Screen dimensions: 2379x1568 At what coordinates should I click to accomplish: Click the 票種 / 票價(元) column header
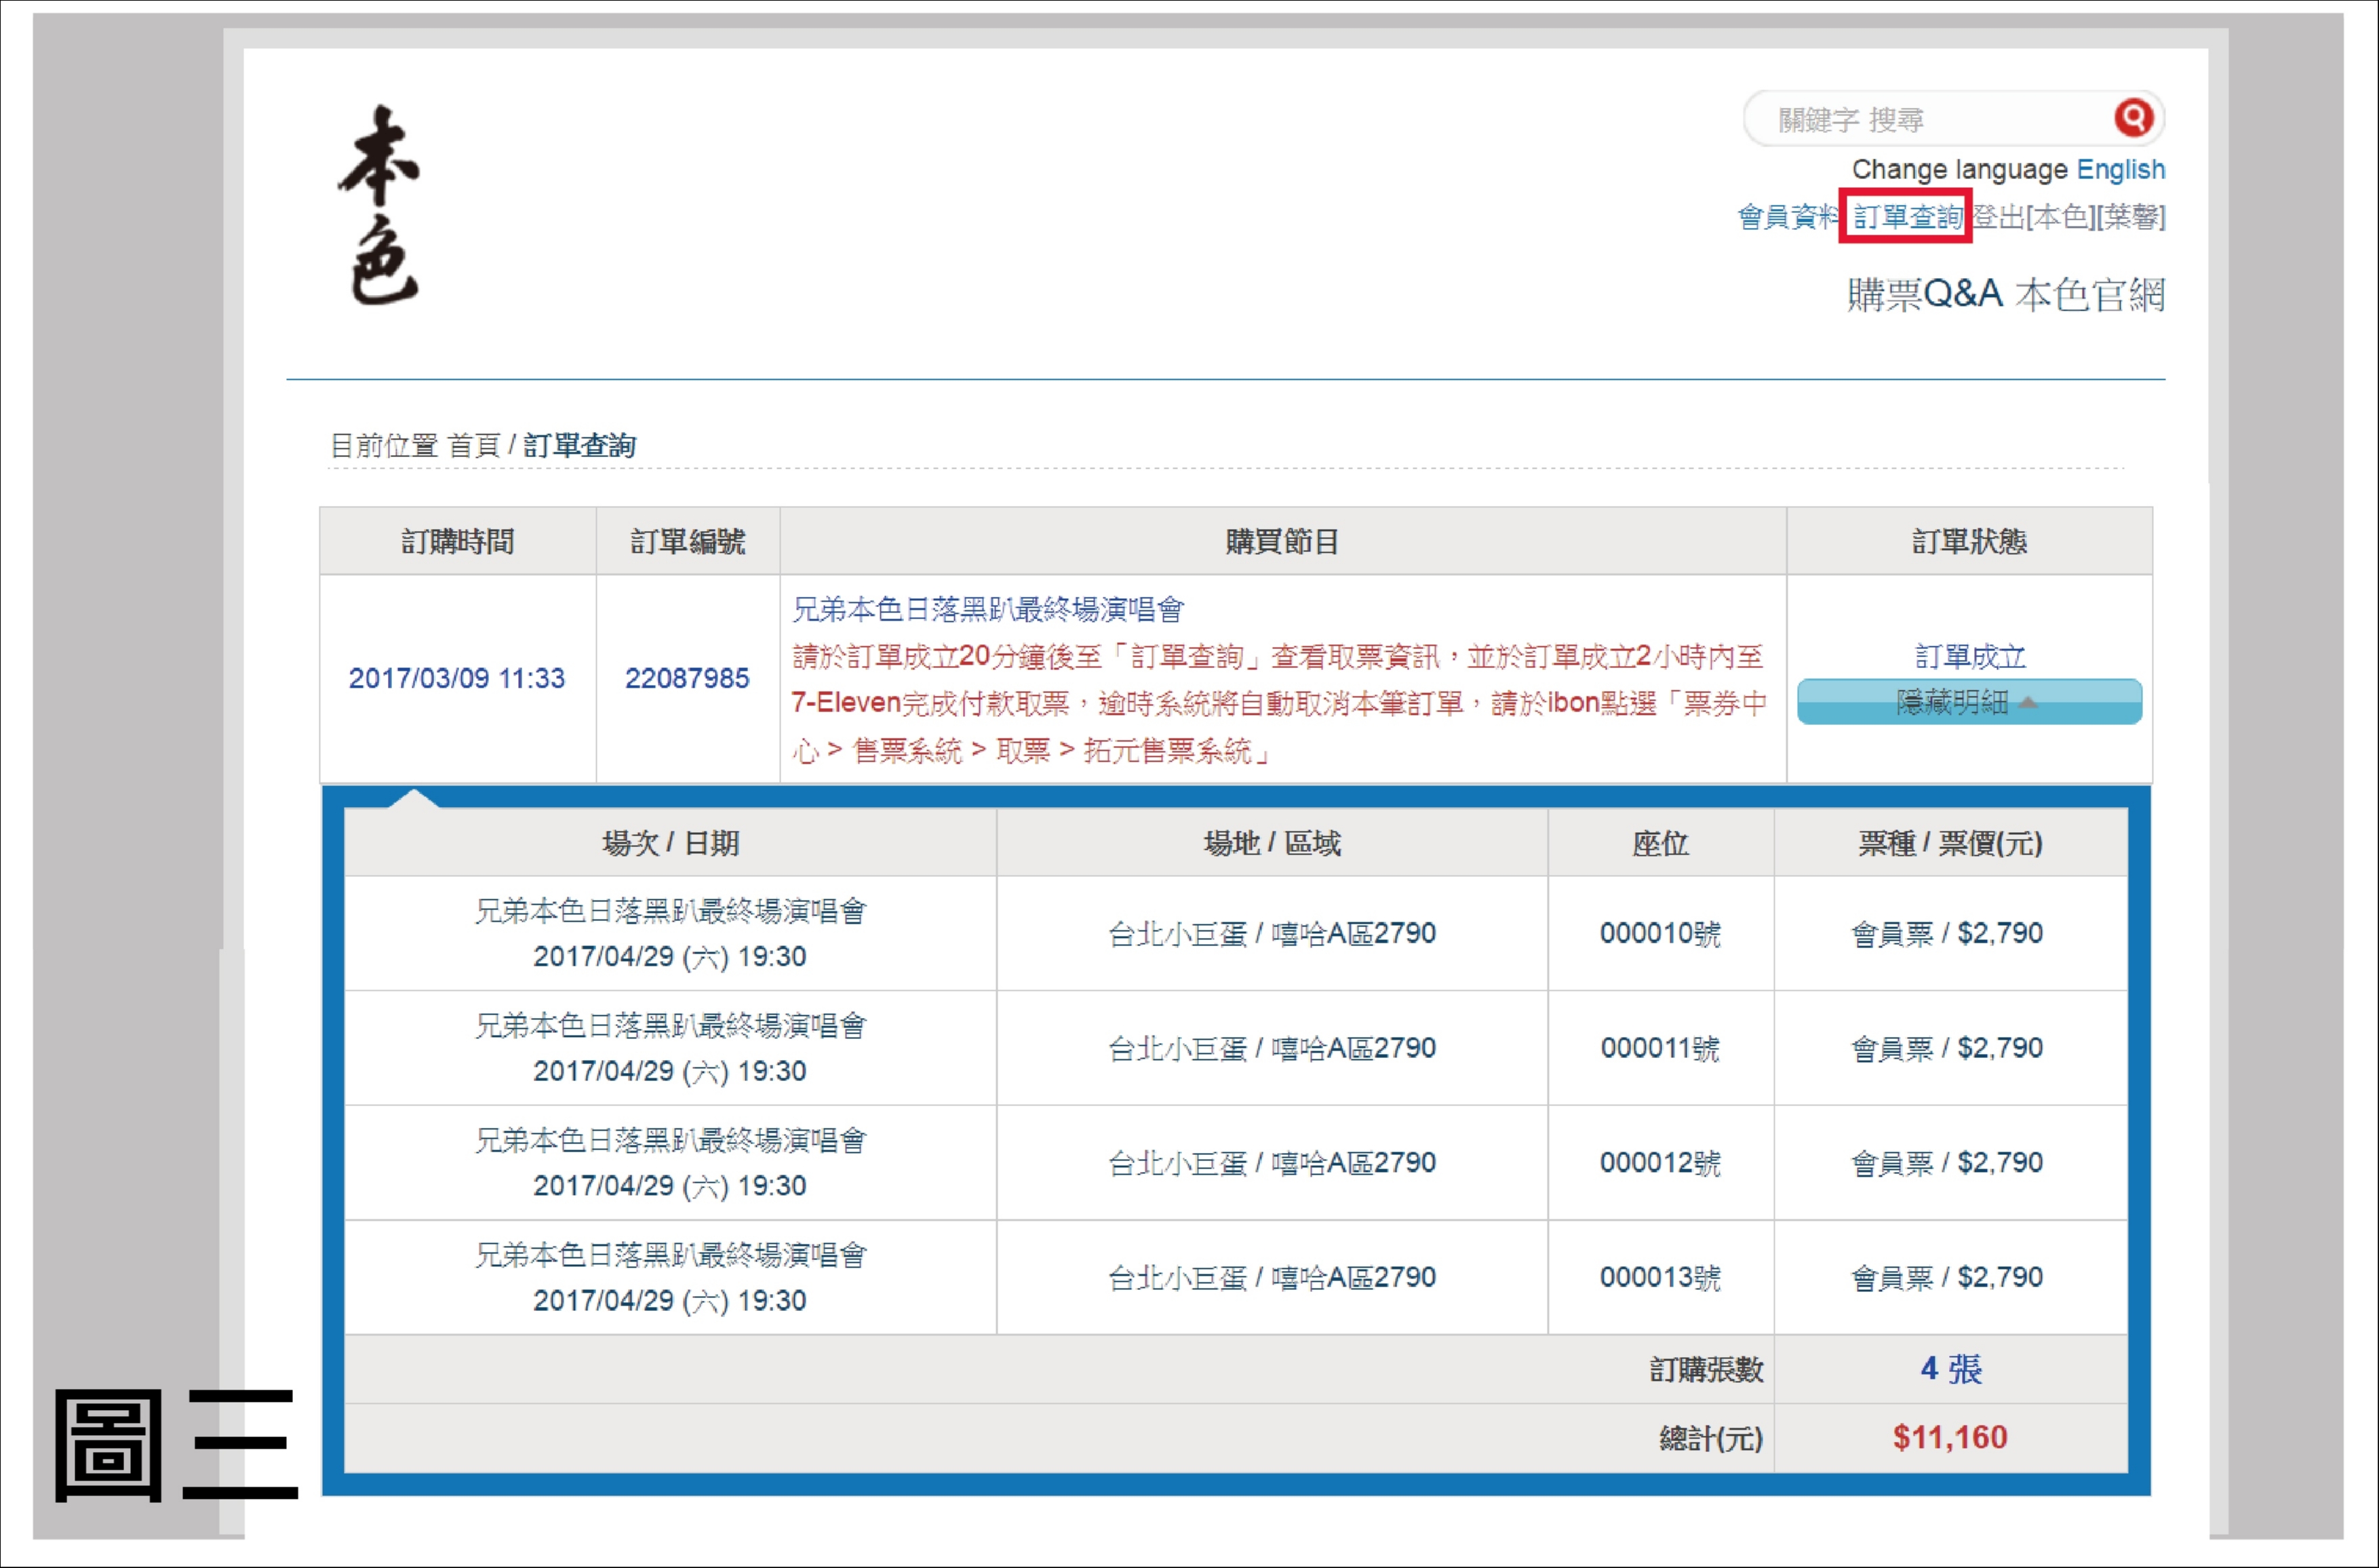1950,843
